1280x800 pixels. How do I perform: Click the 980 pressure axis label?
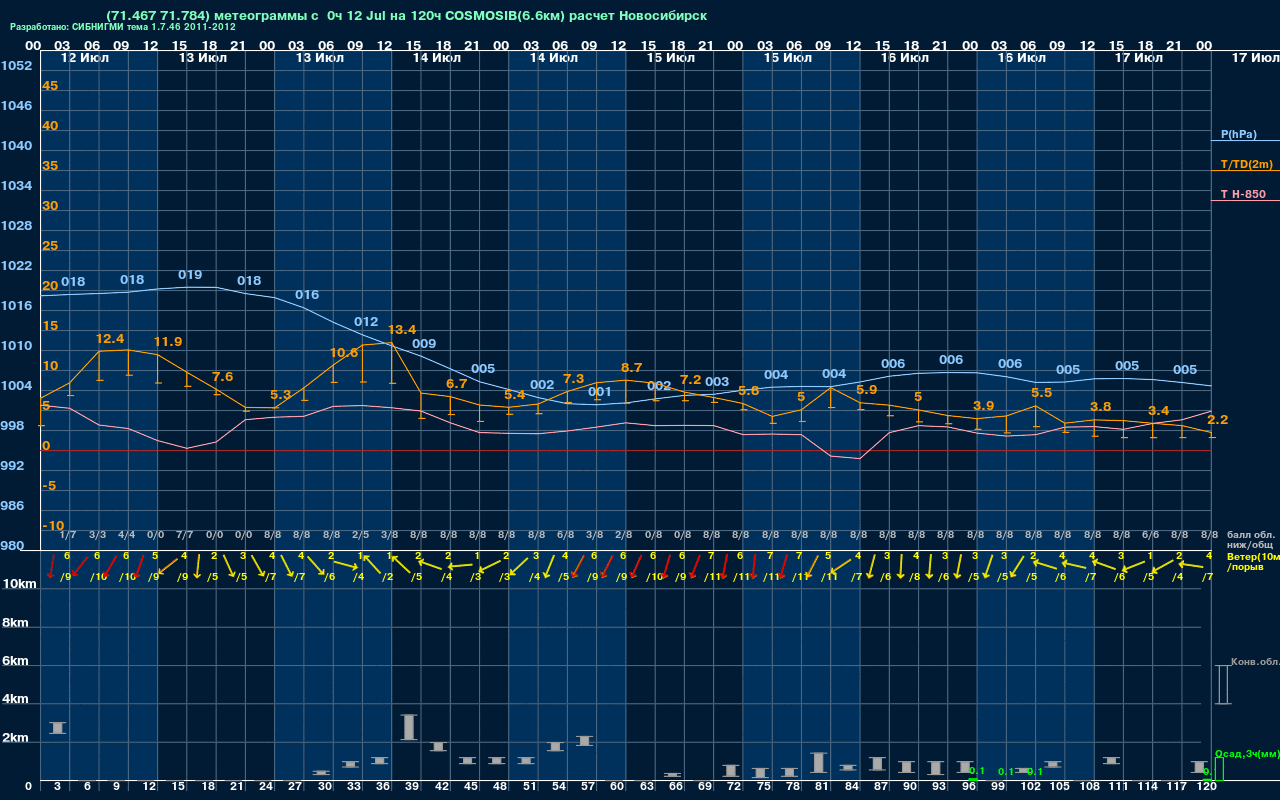[x=13, y=546]
